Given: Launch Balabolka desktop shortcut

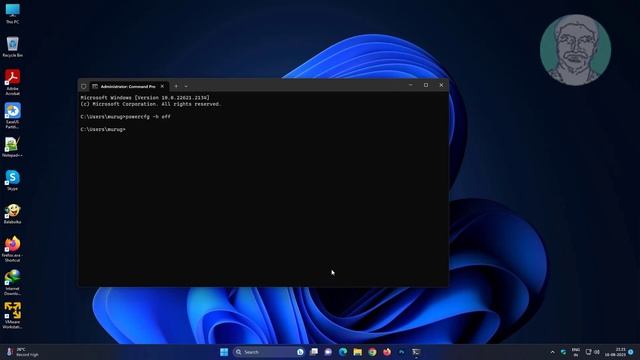Looking at the screenshot, I should click(12, 214).
